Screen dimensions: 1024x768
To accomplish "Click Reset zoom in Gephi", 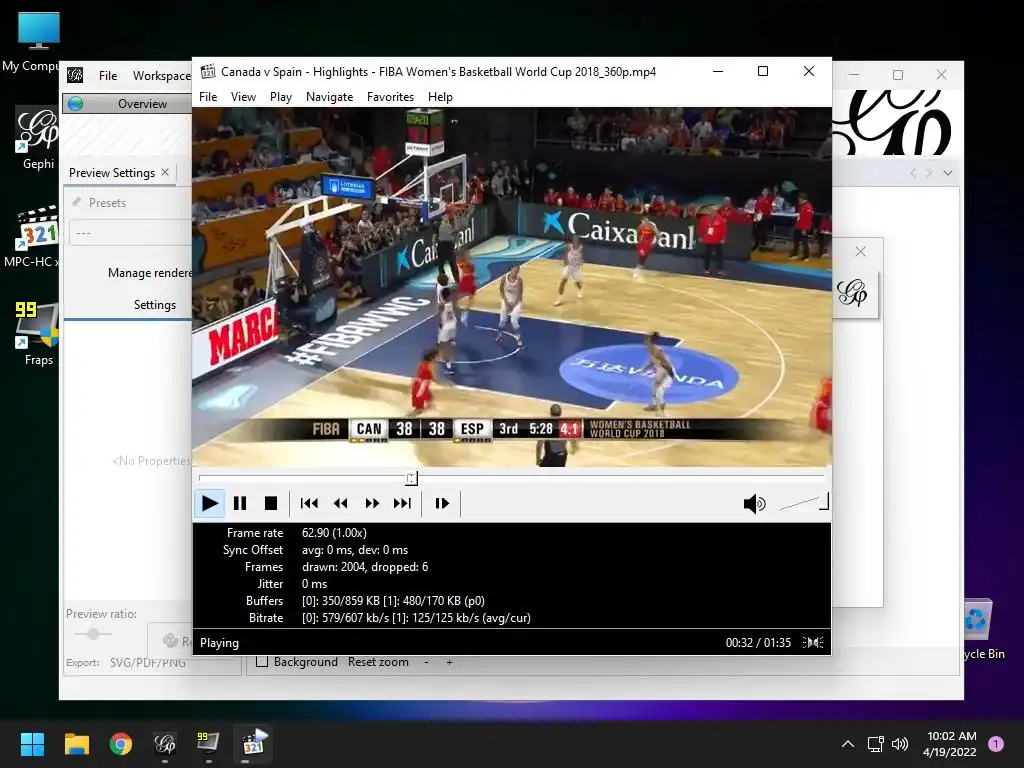I will (x=378, y=662).
